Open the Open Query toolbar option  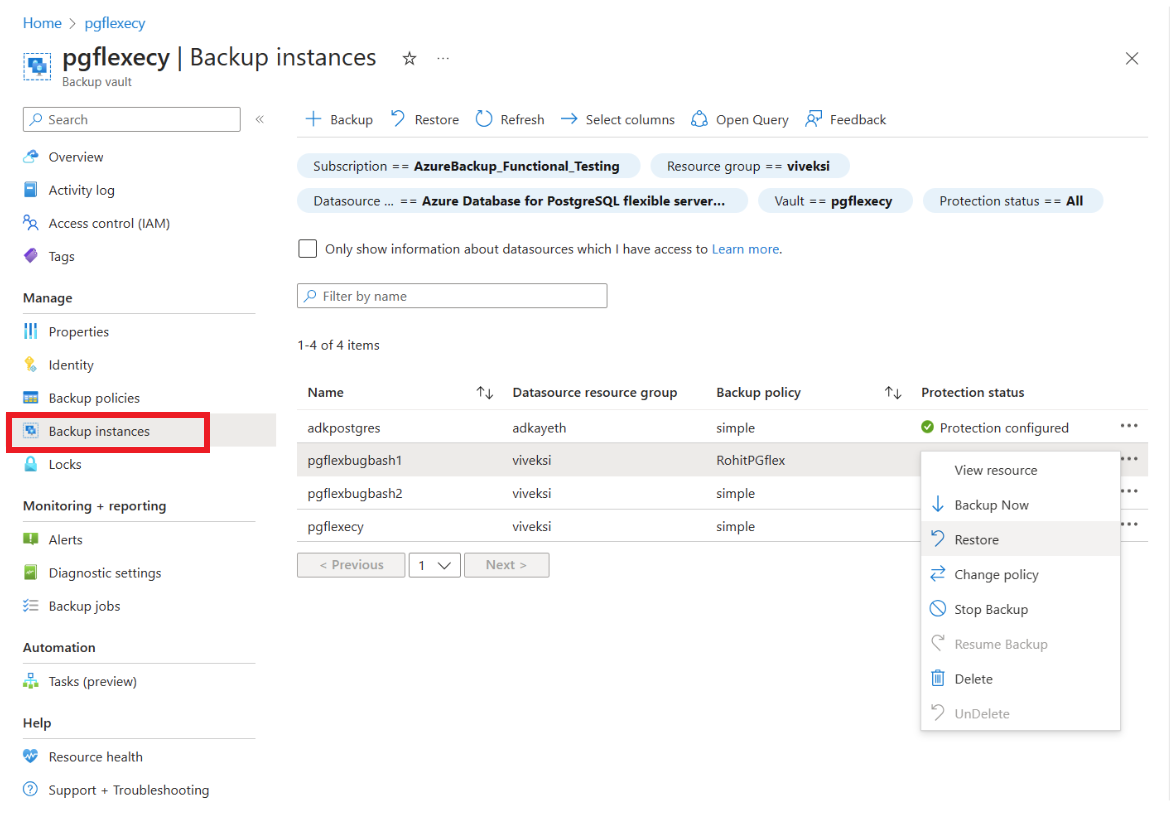pos(739,119)
